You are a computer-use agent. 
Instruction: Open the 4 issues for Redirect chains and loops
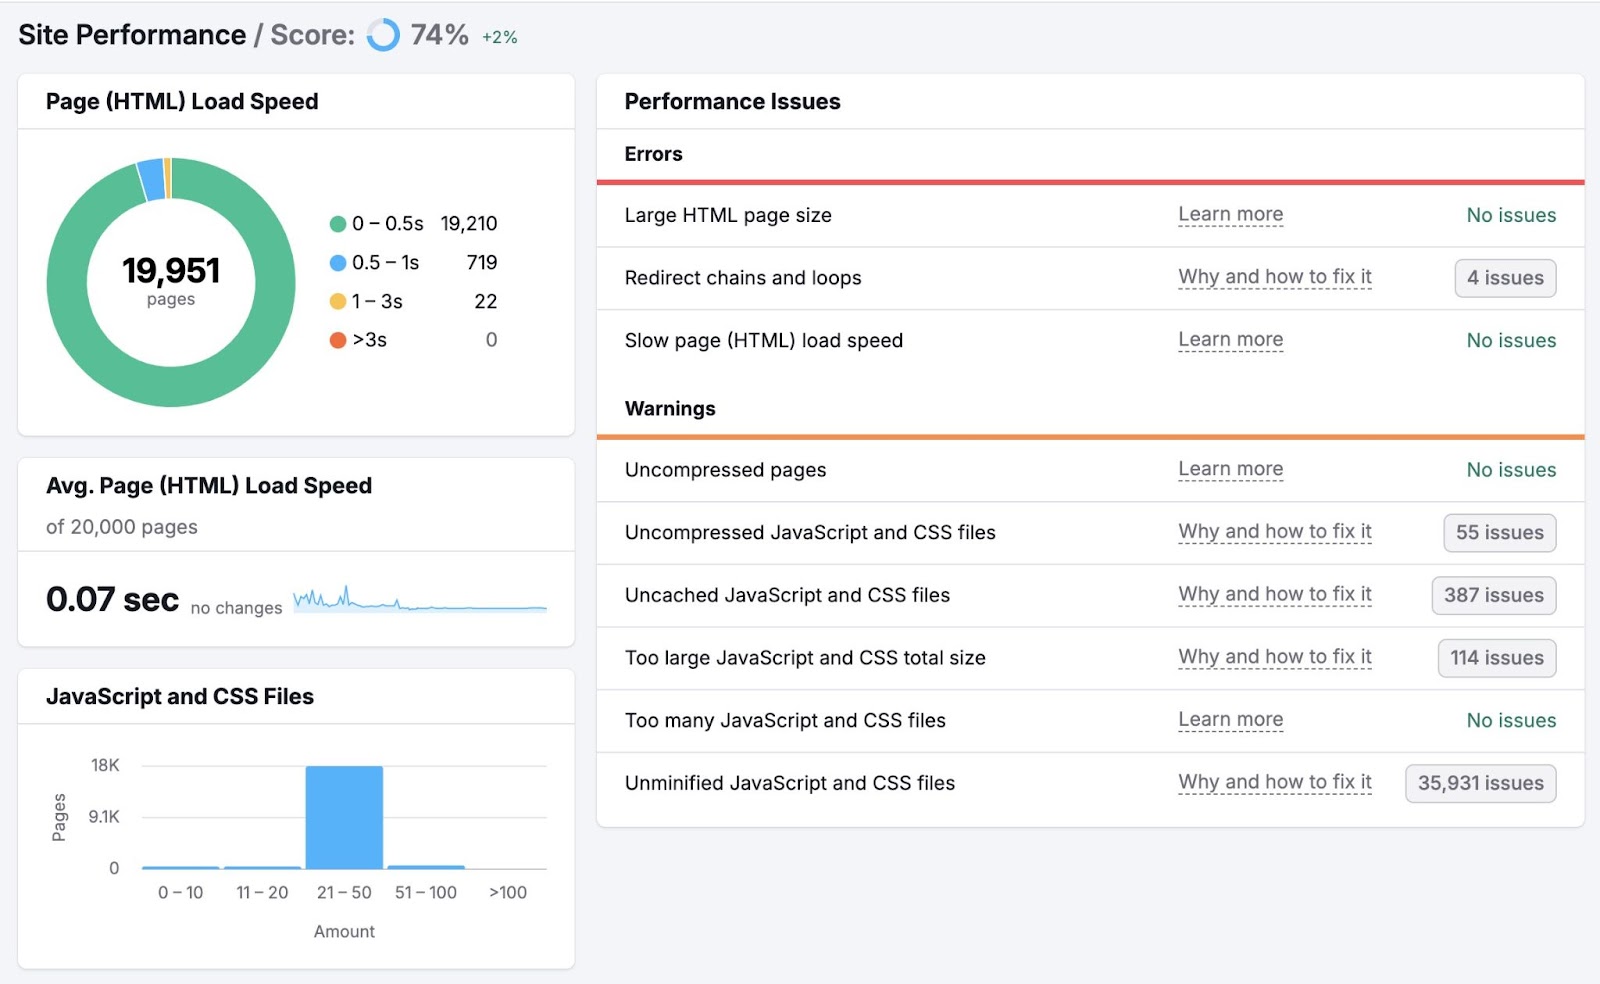point(1505,277)
